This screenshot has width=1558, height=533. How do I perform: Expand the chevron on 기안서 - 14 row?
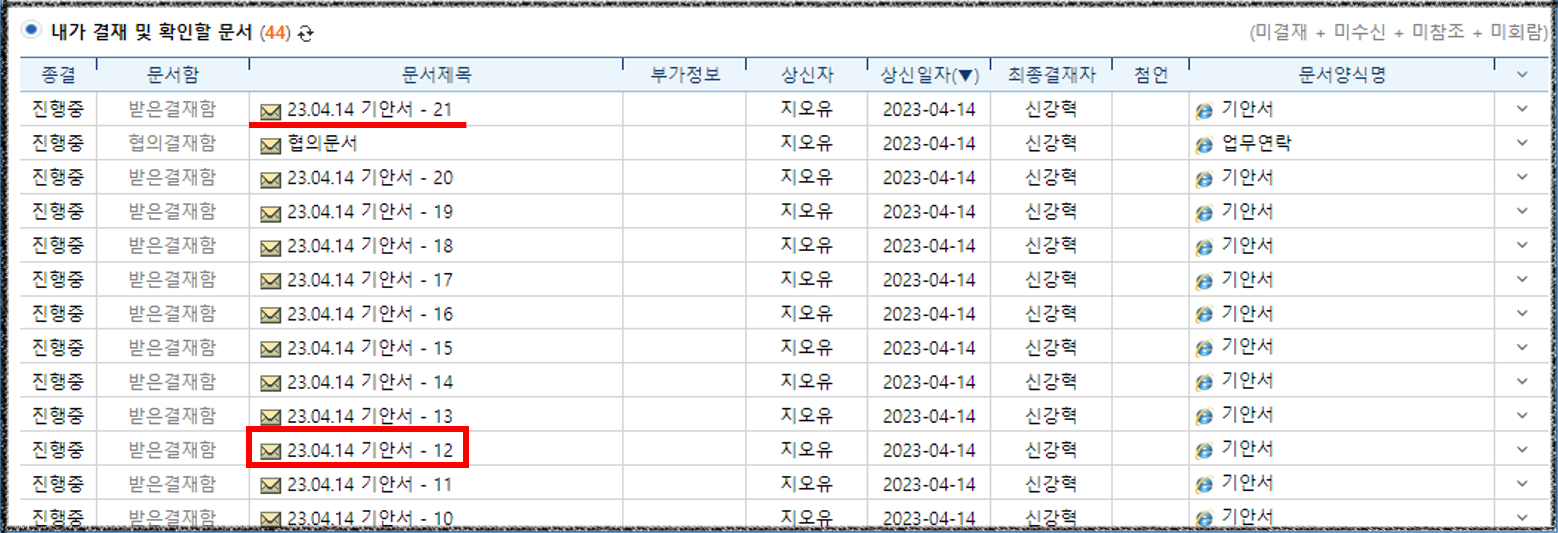coord(1522,381)
